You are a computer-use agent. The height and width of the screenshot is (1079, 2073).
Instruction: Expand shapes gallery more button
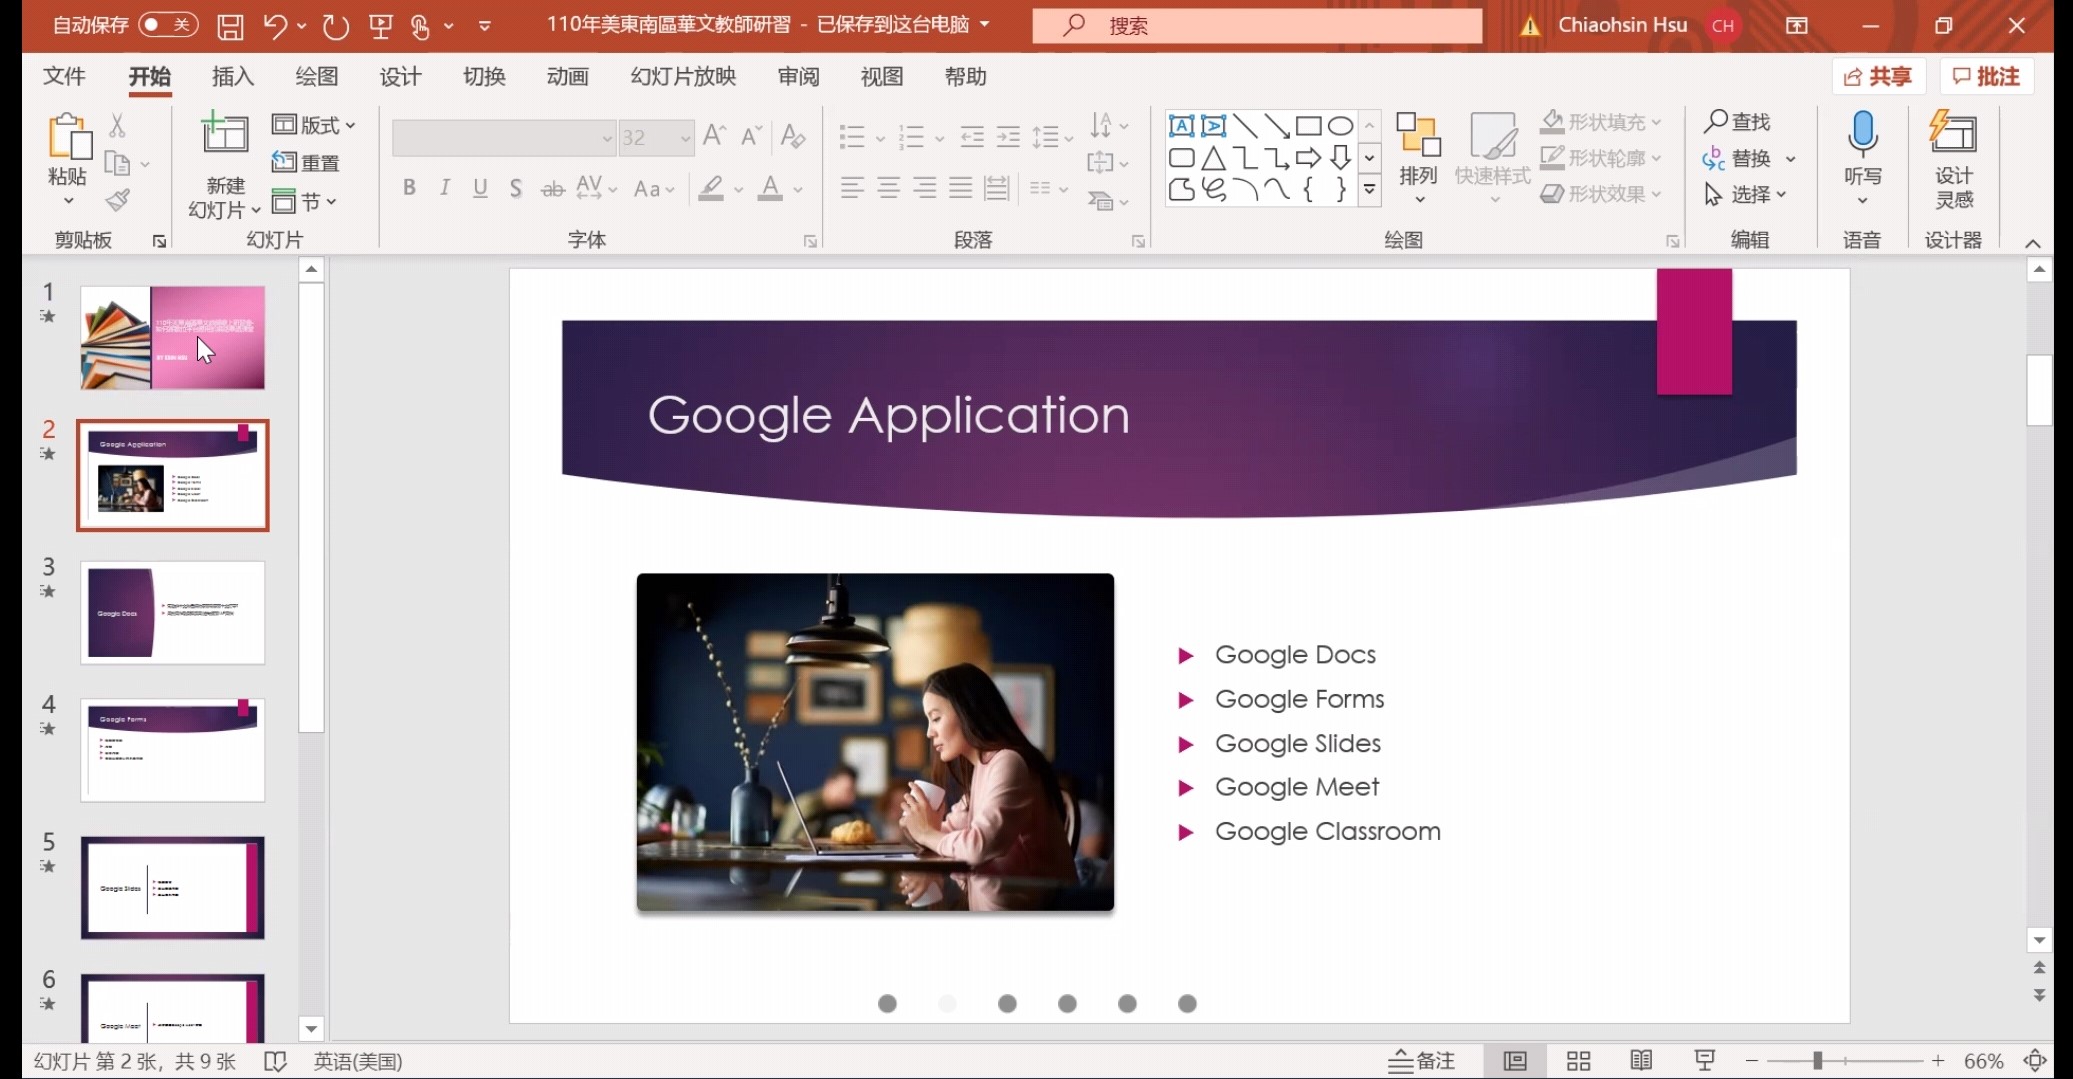[x=1370, y=189]
